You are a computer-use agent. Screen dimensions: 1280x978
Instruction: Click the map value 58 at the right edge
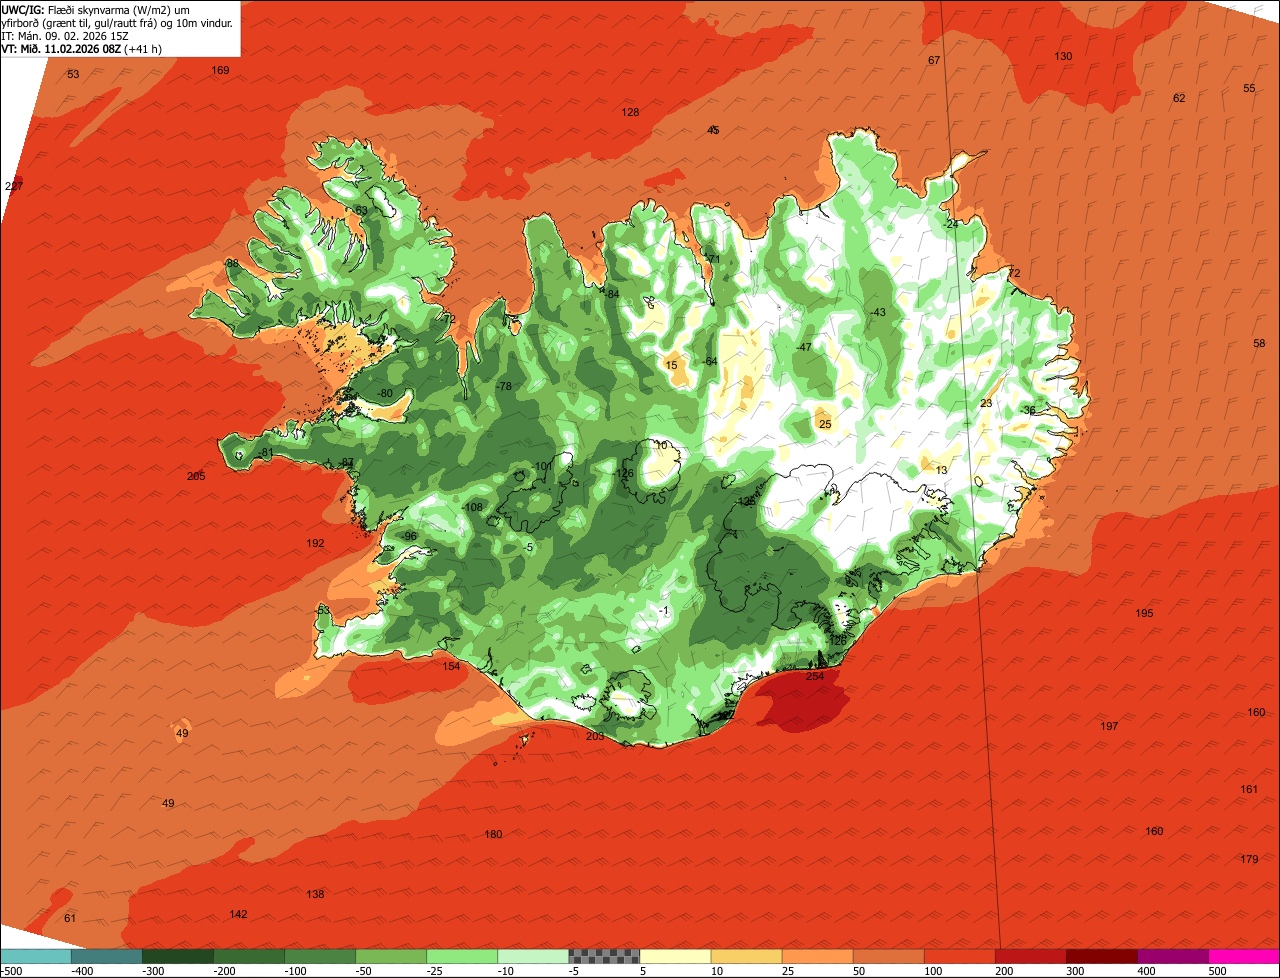click(x=1259, y=343)
